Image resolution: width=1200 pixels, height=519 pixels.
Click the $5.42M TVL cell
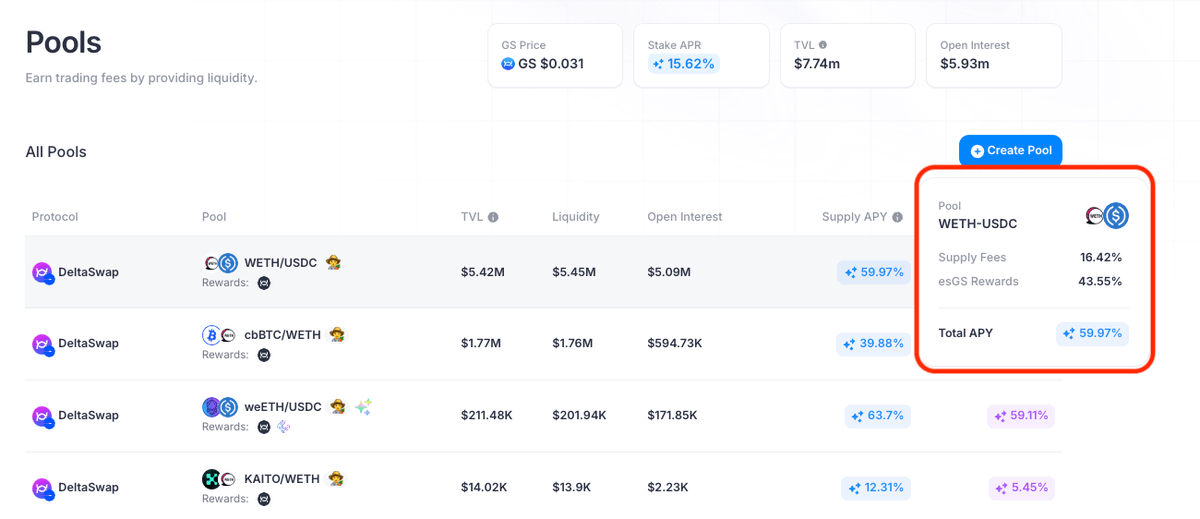[x=481, y=272]
